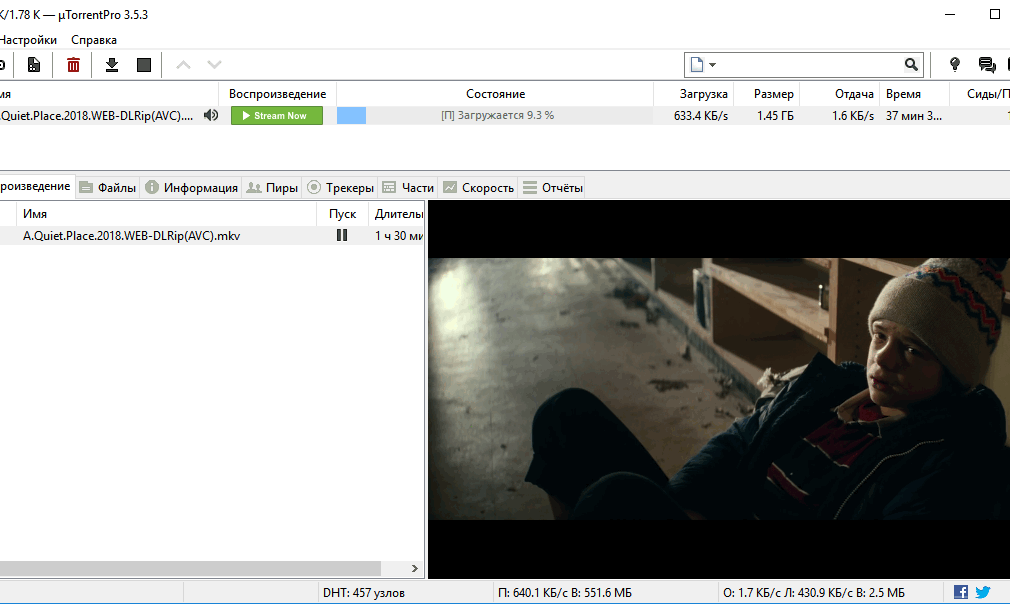Open the Настройки menu
The height and width of the screenshot is (604, 1010).
click(x=28, y=39)
